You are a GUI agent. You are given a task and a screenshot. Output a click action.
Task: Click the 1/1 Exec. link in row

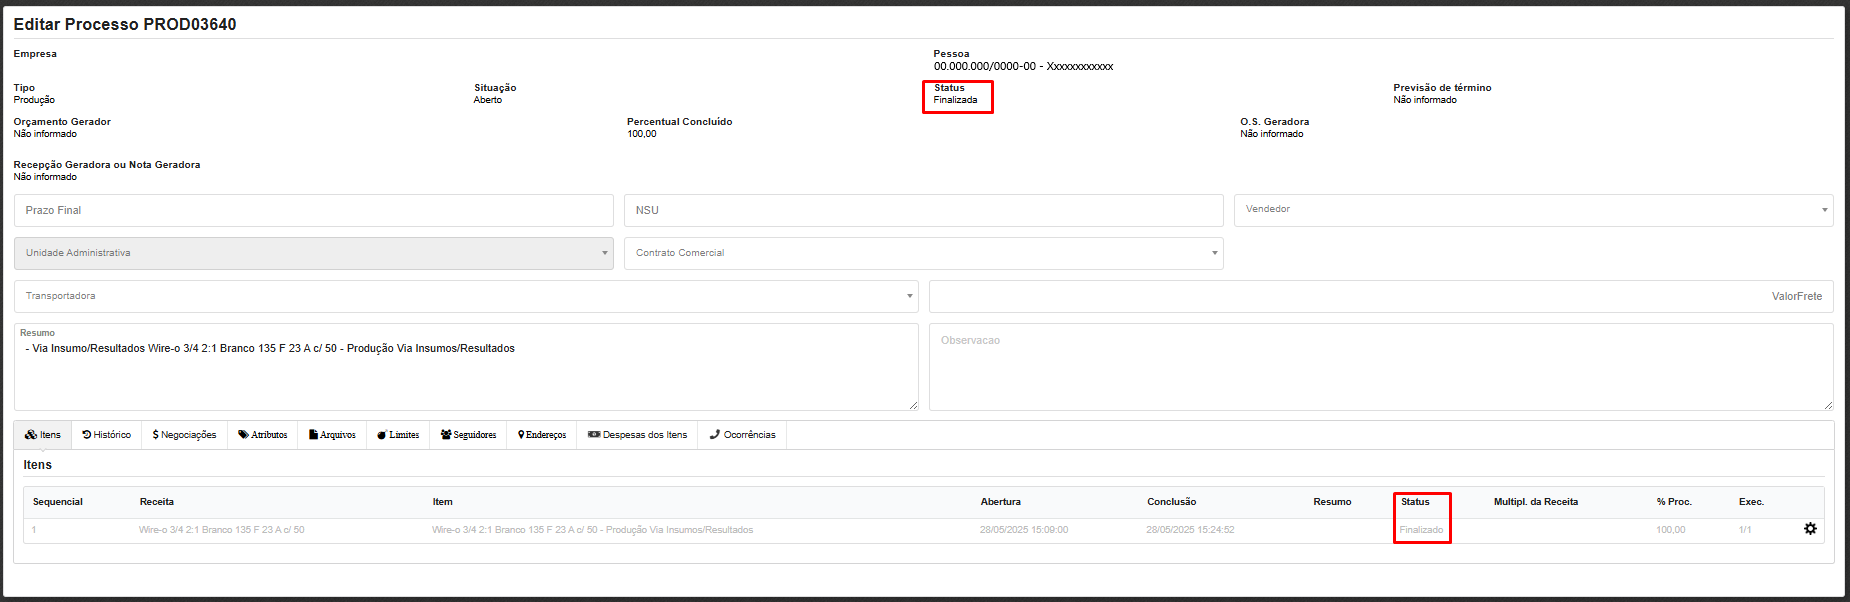tap(1745, 530)
